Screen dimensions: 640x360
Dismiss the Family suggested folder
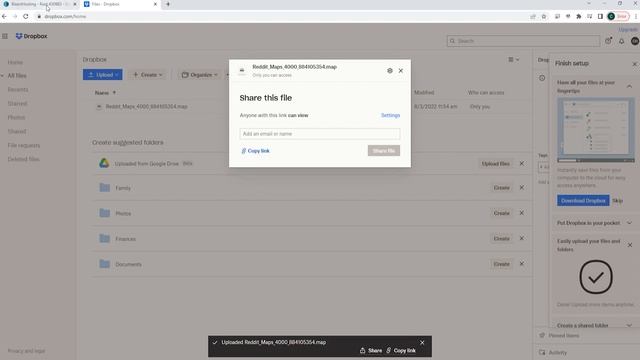point(522,188)
